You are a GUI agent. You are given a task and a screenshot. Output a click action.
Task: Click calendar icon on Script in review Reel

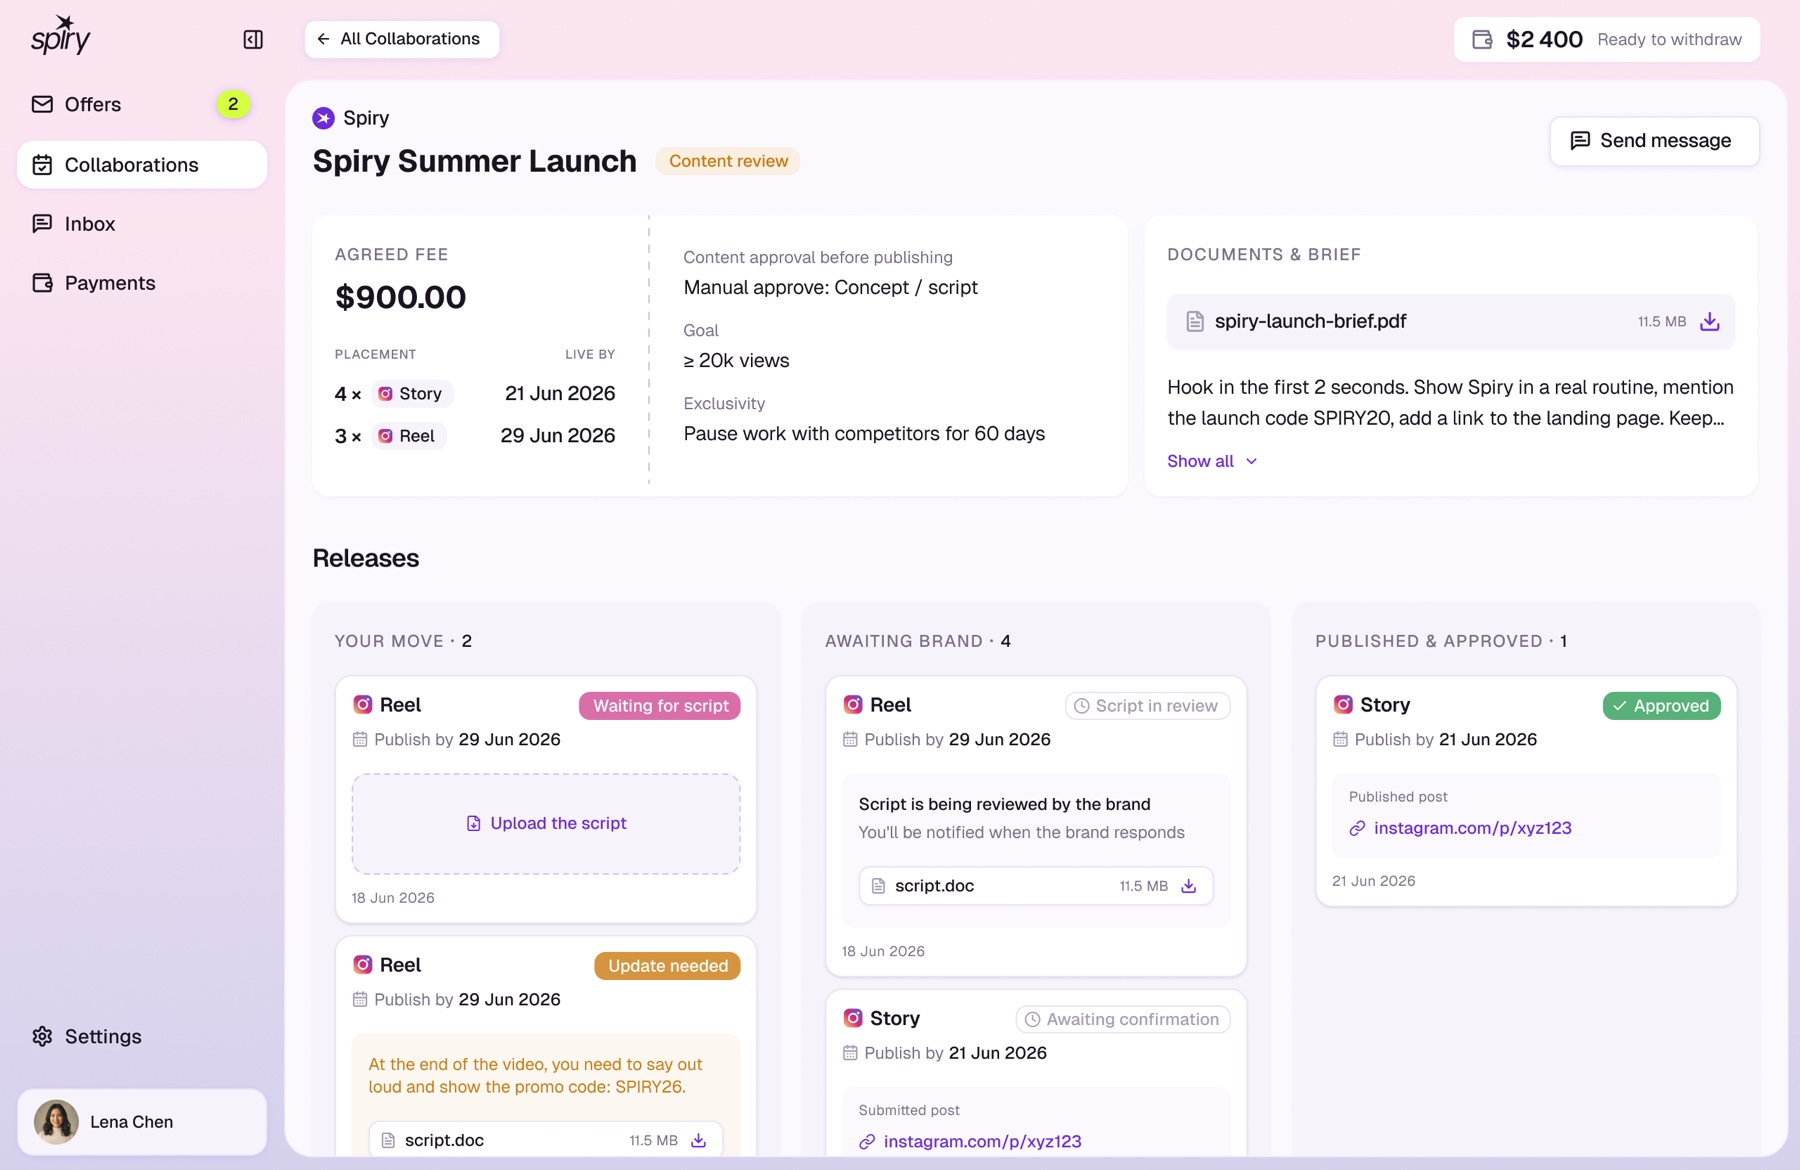tap(850, 740)
